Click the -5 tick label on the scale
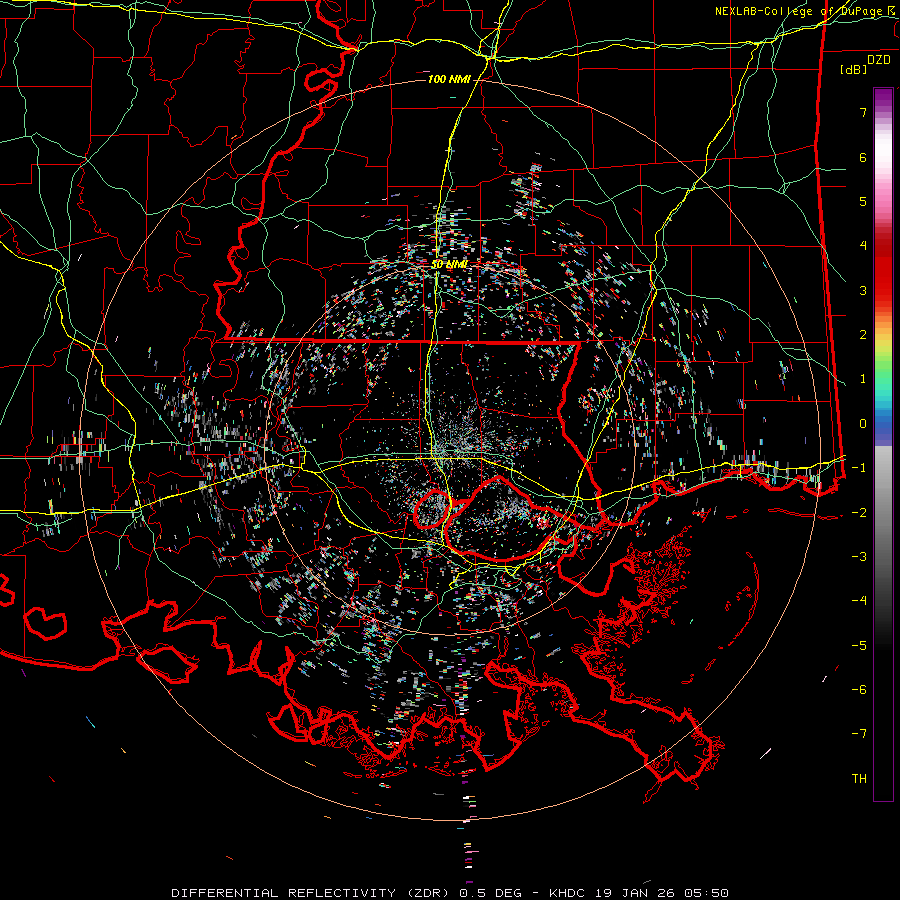 click(x=859, y=646)
